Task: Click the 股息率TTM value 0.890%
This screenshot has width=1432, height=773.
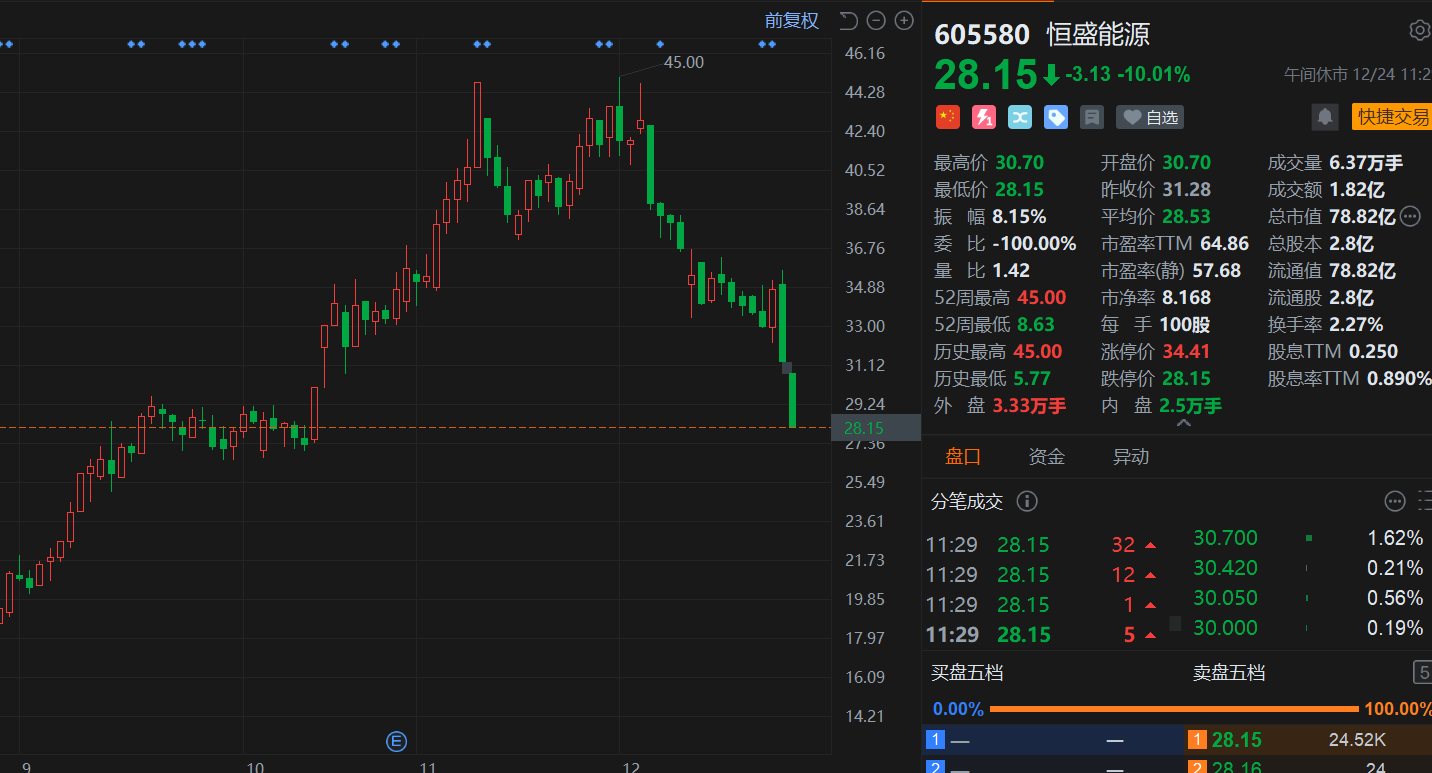Action: [x=1399, y=378]
